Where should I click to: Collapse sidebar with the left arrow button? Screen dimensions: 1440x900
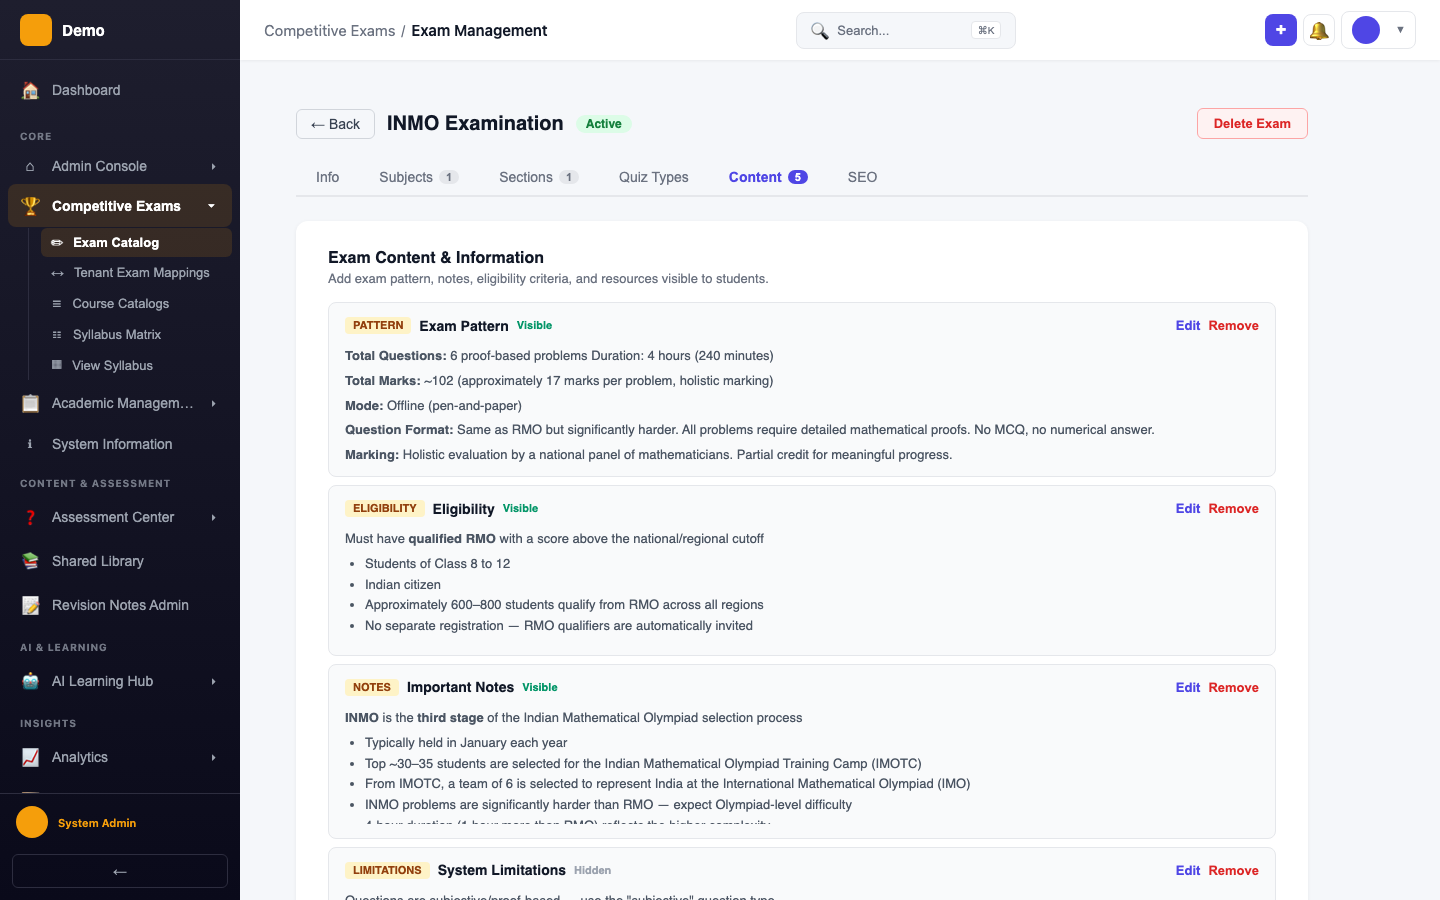pyautogui.click(x=120, y=871)
